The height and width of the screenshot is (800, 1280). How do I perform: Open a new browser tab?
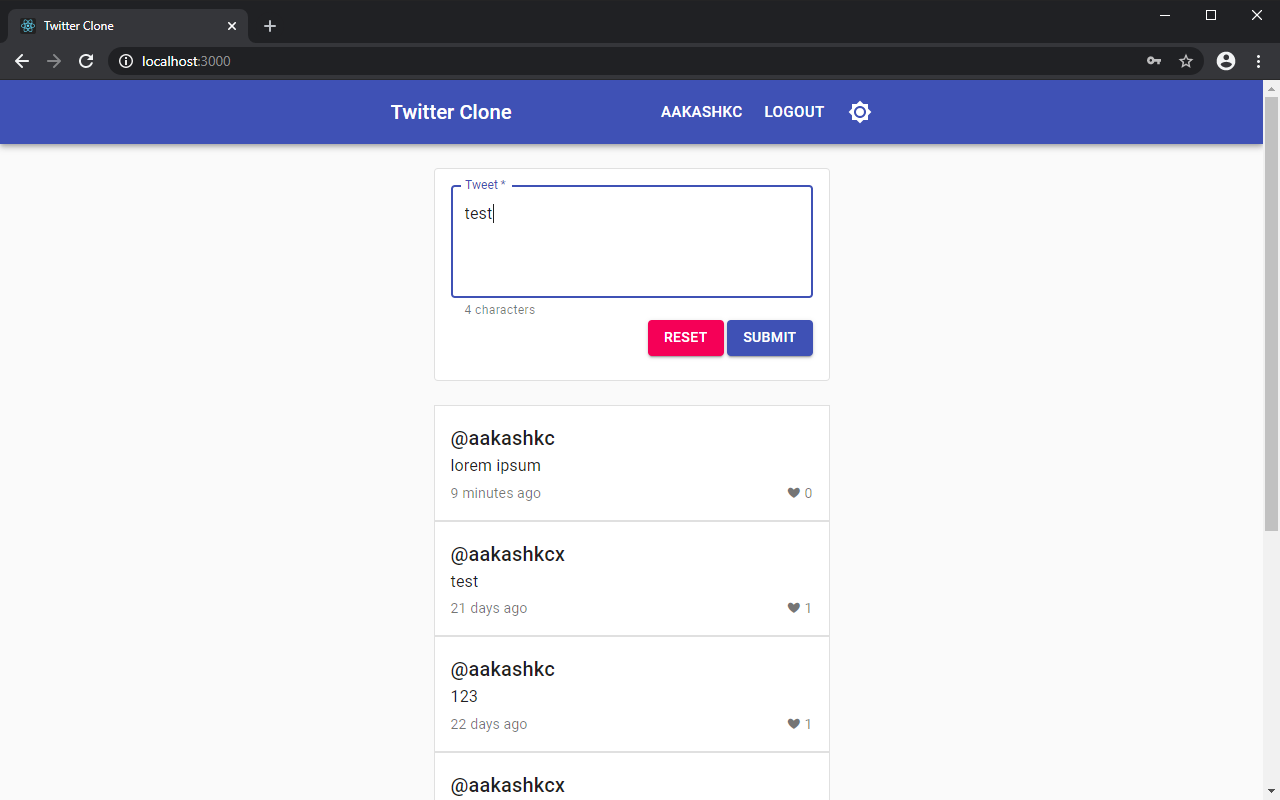click(x=270, y=26)
